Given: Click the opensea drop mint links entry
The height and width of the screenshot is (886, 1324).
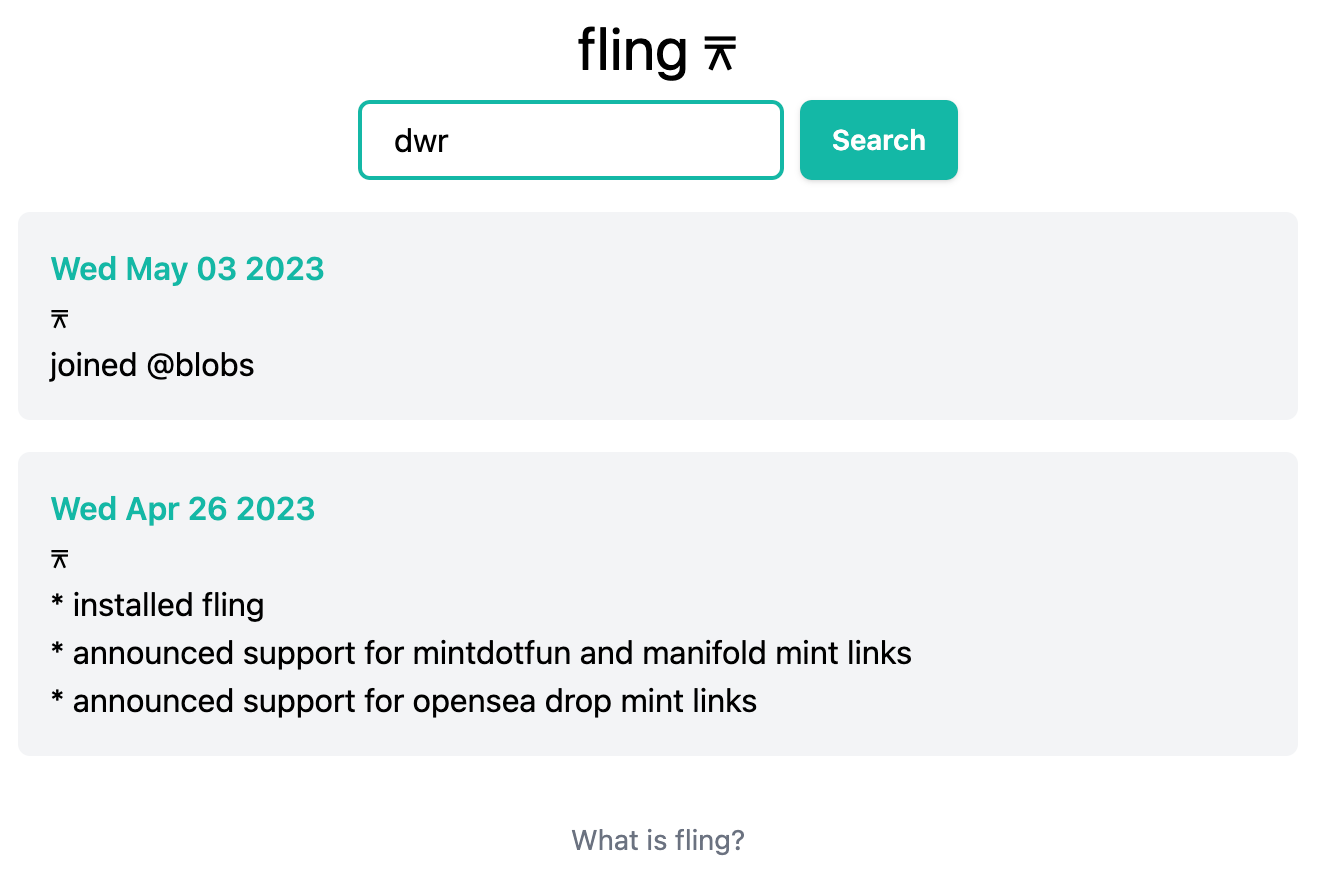Looking at the screenshot, I should [x=403, y=700].
